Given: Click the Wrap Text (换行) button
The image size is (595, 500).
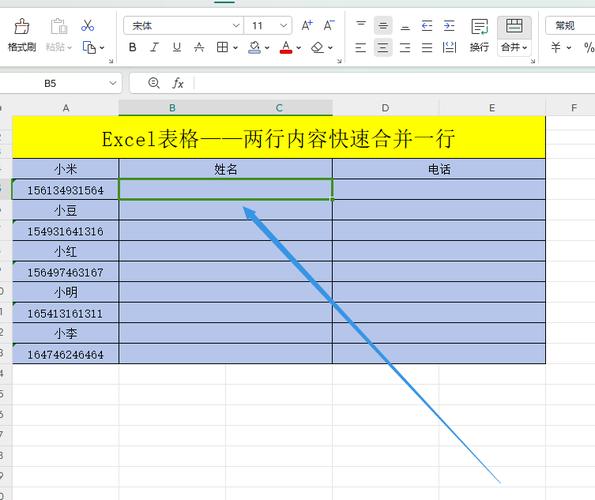Looking at the screenshot, I should (479, 35).
